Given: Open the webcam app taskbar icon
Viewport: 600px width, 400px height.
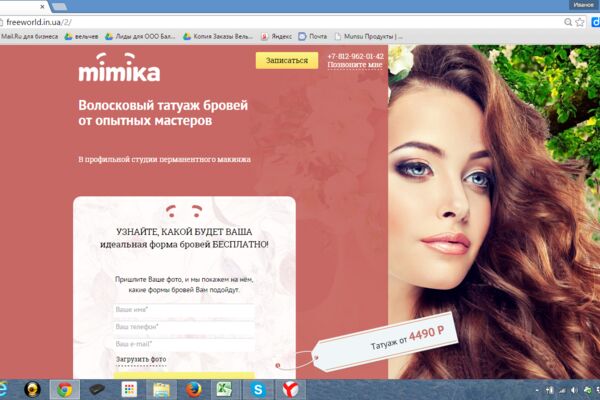Looking at the screenshot, I should [33, 390].
